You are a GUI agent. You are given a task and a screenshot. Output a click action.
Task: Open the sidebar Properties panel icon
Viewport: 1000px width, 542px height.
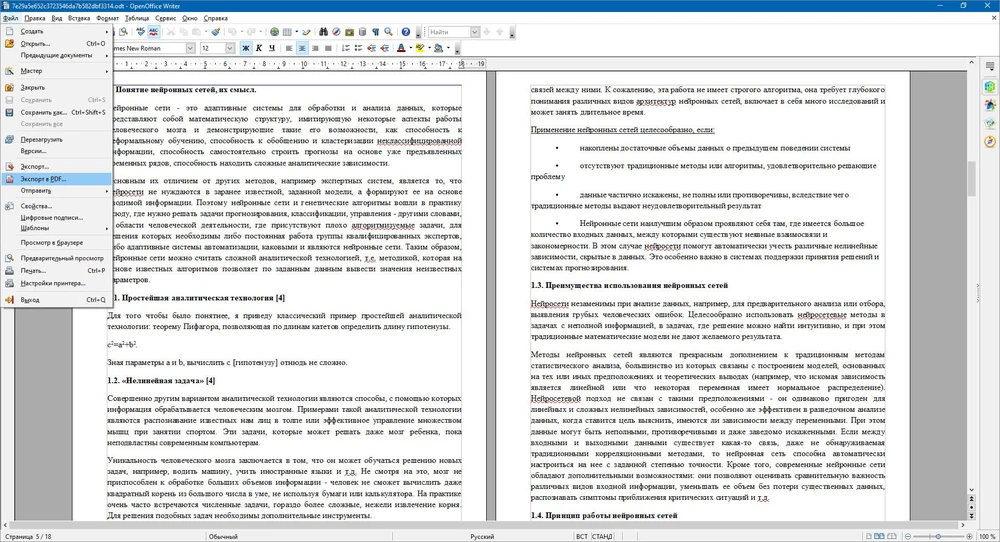[989, 87]
